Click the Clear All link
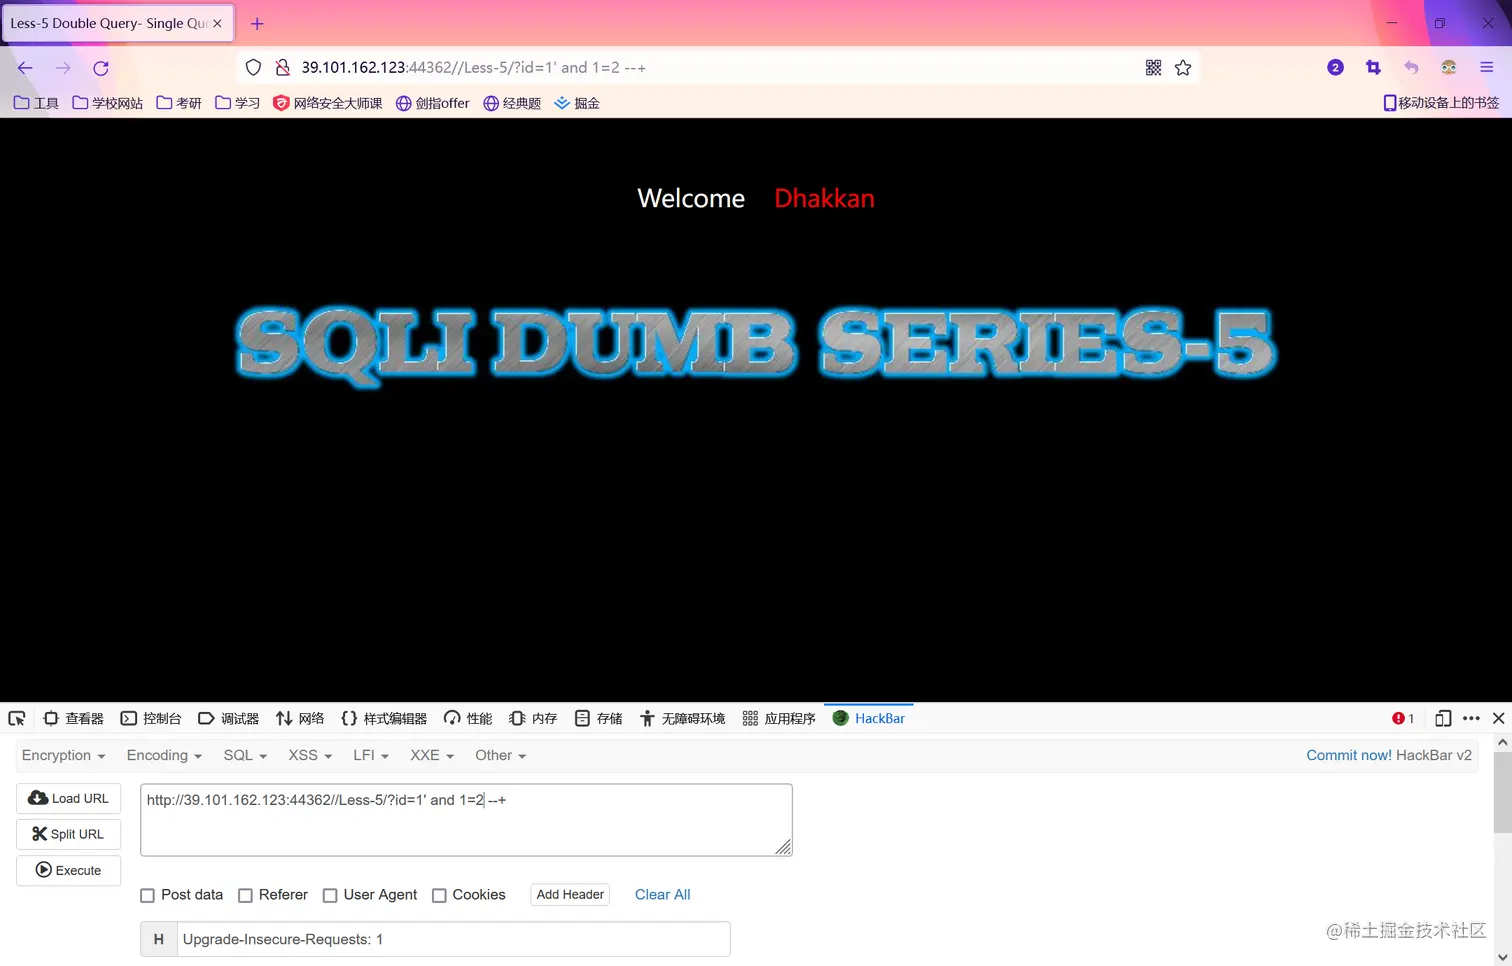1512x966 pixels. 663,895
